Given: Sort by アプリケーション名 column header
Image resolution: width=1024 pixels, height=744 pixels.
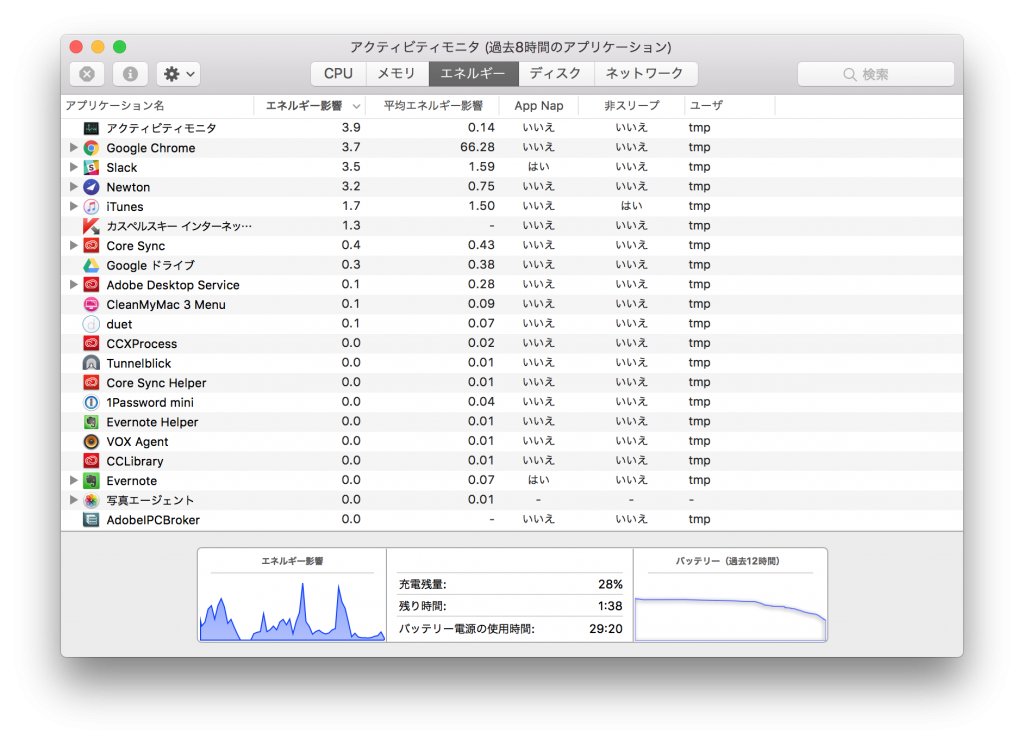Looking at the screenshot, I should [x=157, y=106].
